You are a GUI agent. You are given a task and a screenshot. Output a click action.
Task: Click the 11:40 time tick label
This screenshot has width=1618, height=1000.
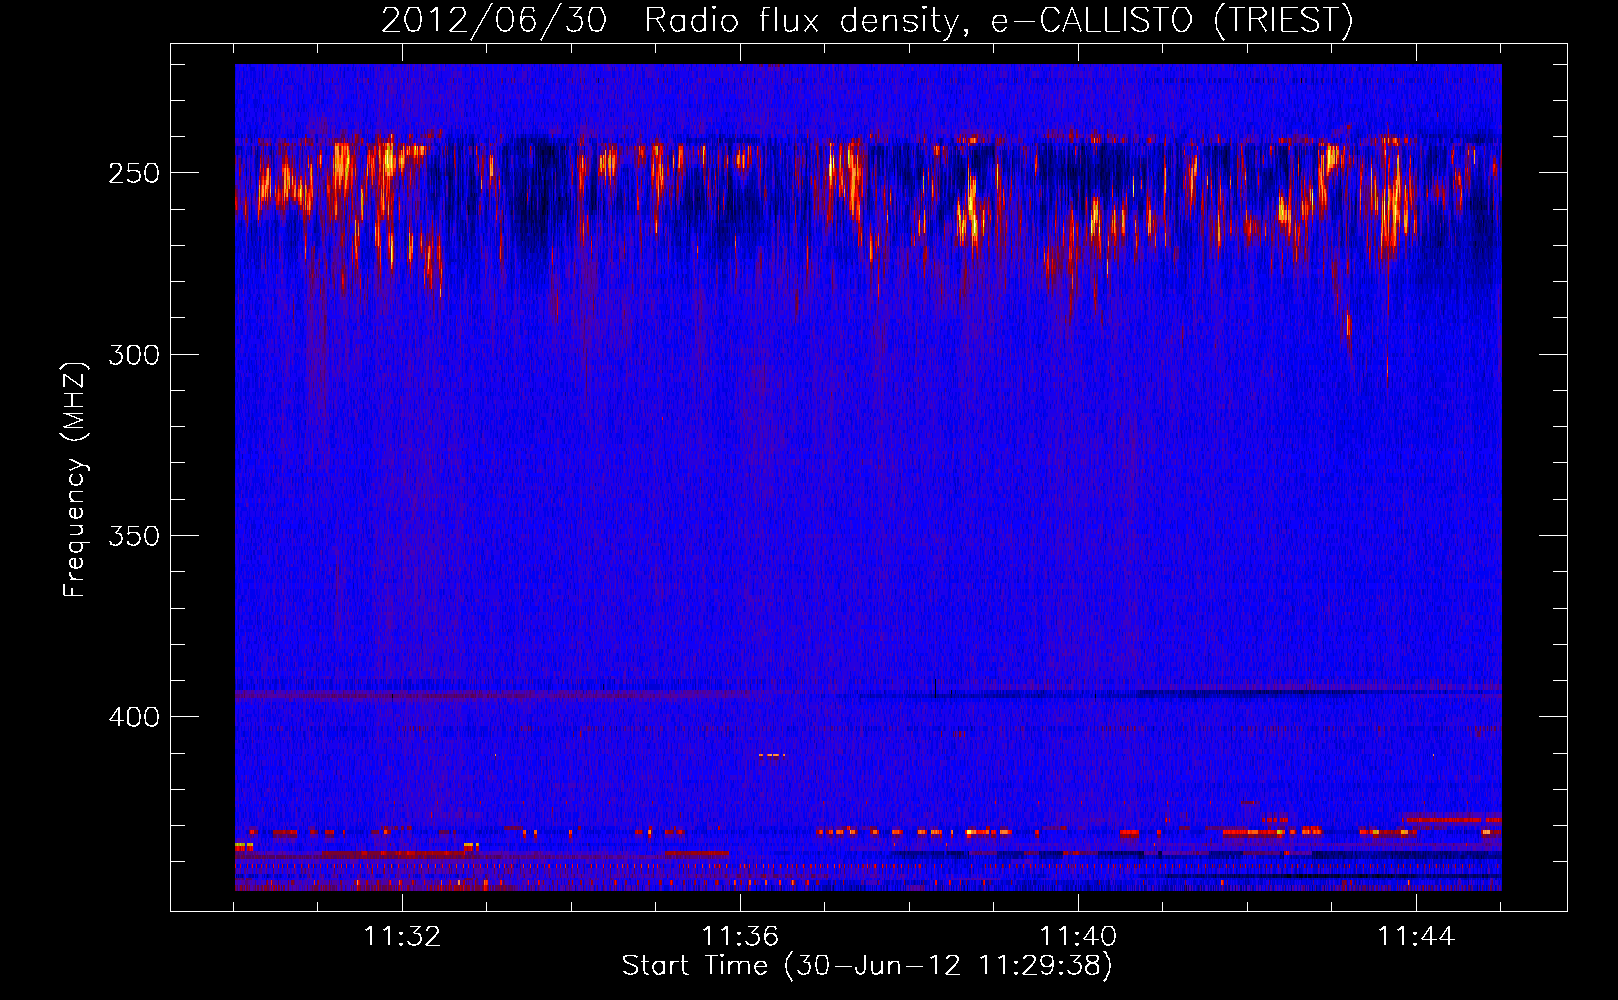1078,937
